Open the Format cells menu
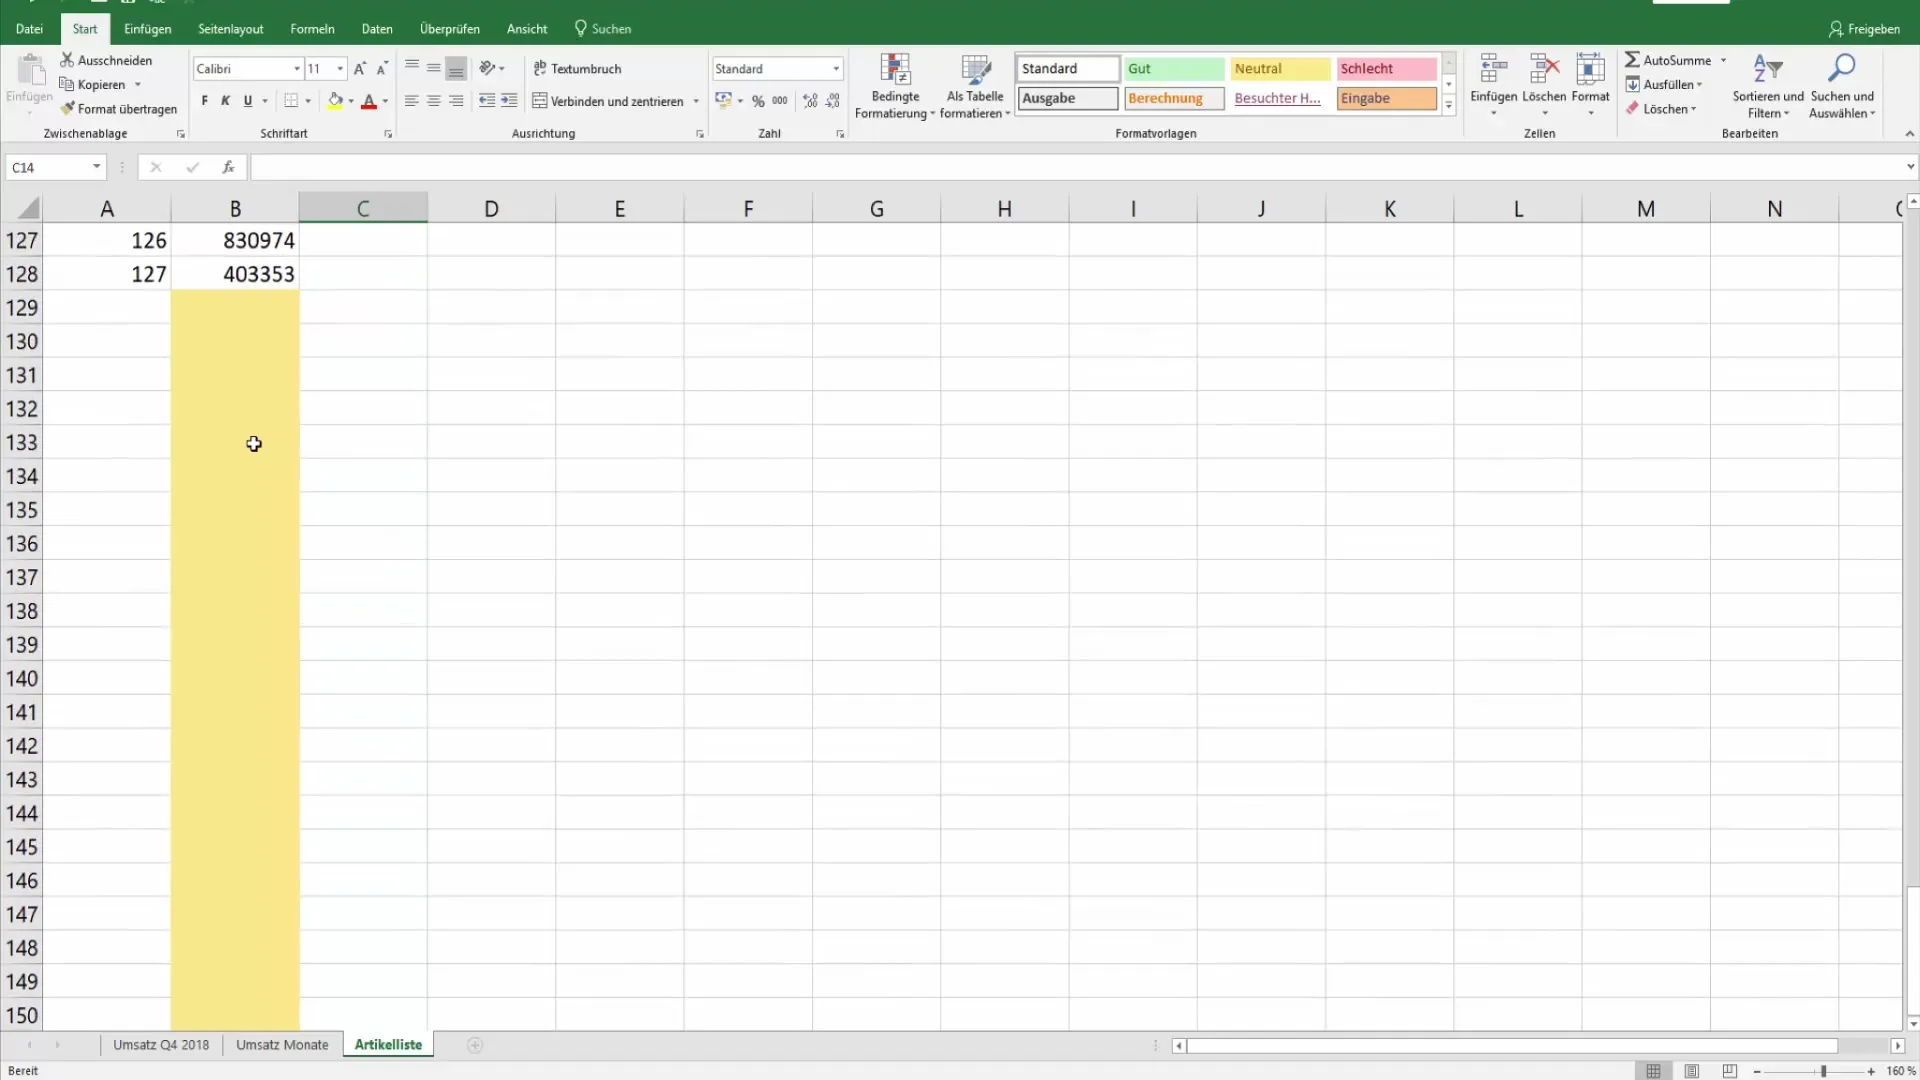The height and width of the screenshot is (1080, 1920). point(1590,85)
